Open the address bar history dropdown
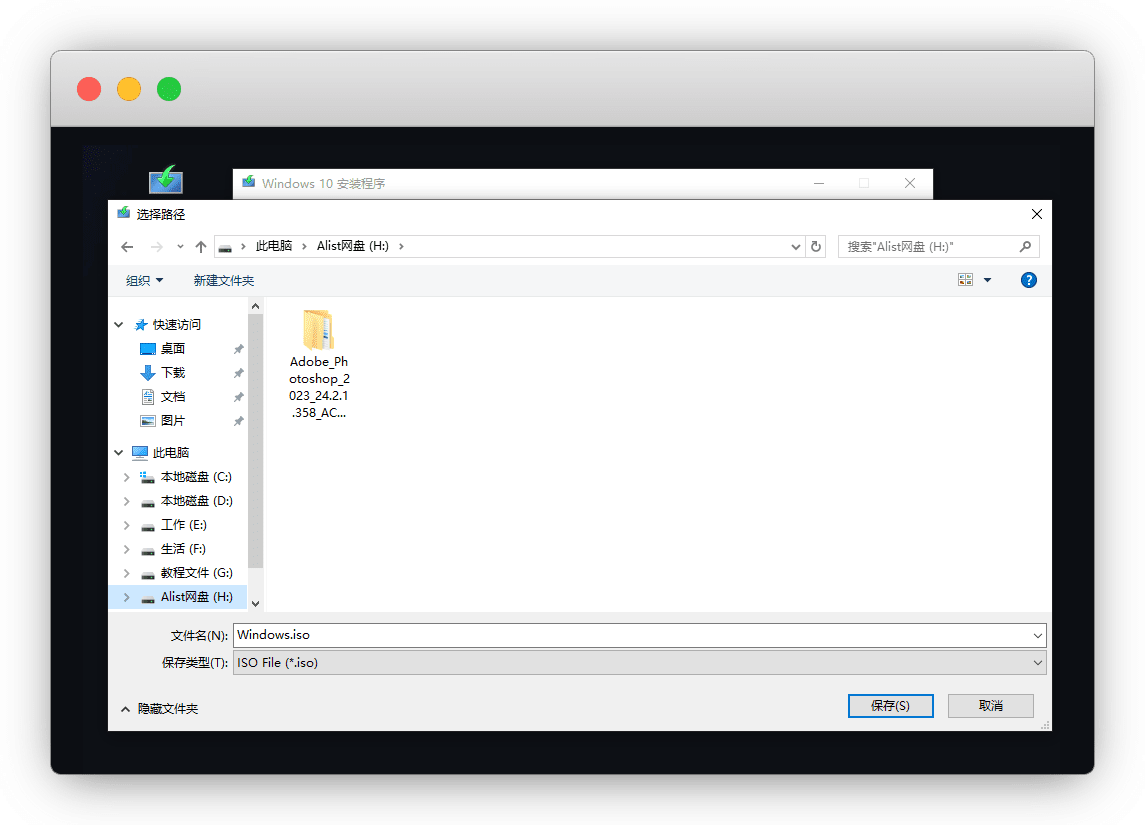 (x=796, y=247)
